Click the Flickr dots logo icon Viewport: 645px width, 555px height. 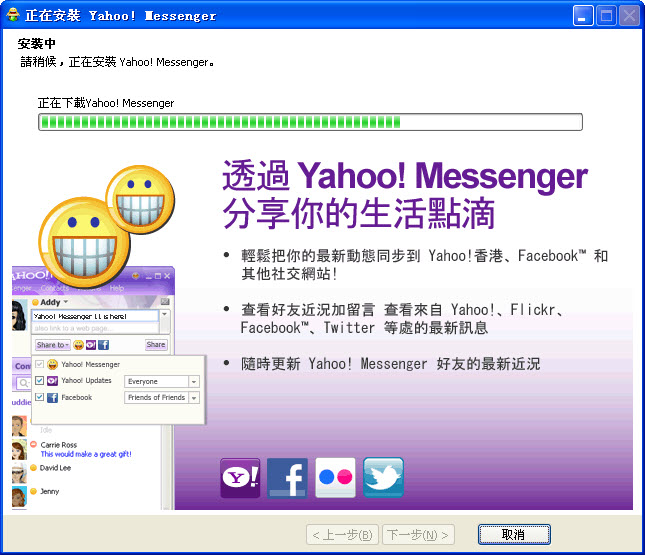[335, 478]
